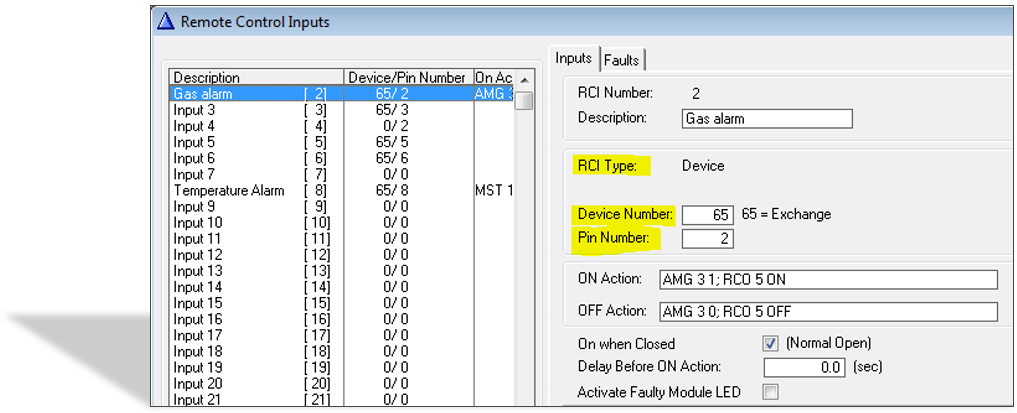Edit the OFF Action field

point(828,311)
